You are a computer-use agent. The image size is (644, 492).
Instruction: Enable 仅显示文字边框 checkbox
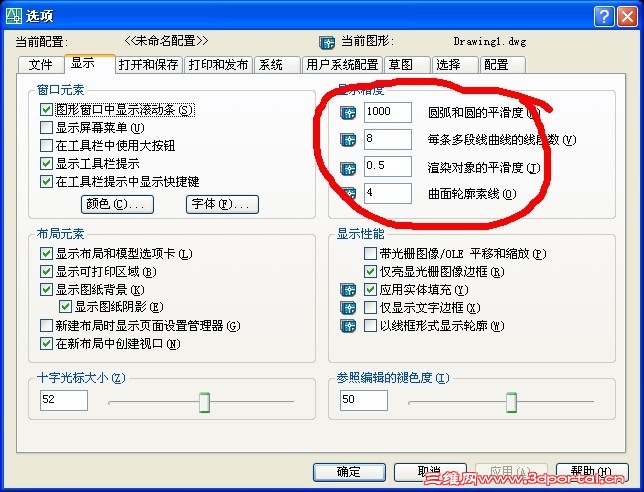(x=370, y=308)
